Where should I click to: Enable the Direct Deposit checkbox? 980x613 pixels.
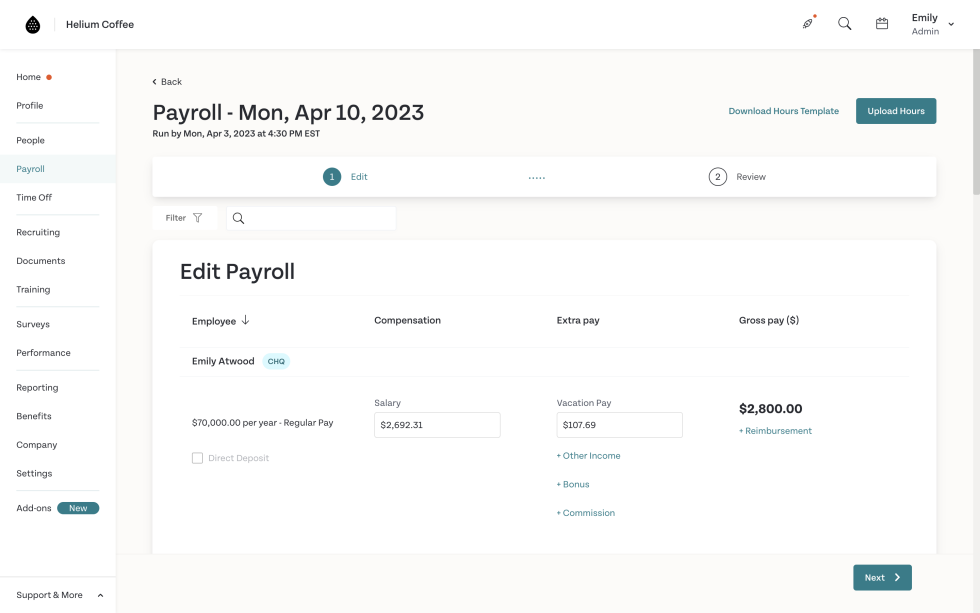198,458
